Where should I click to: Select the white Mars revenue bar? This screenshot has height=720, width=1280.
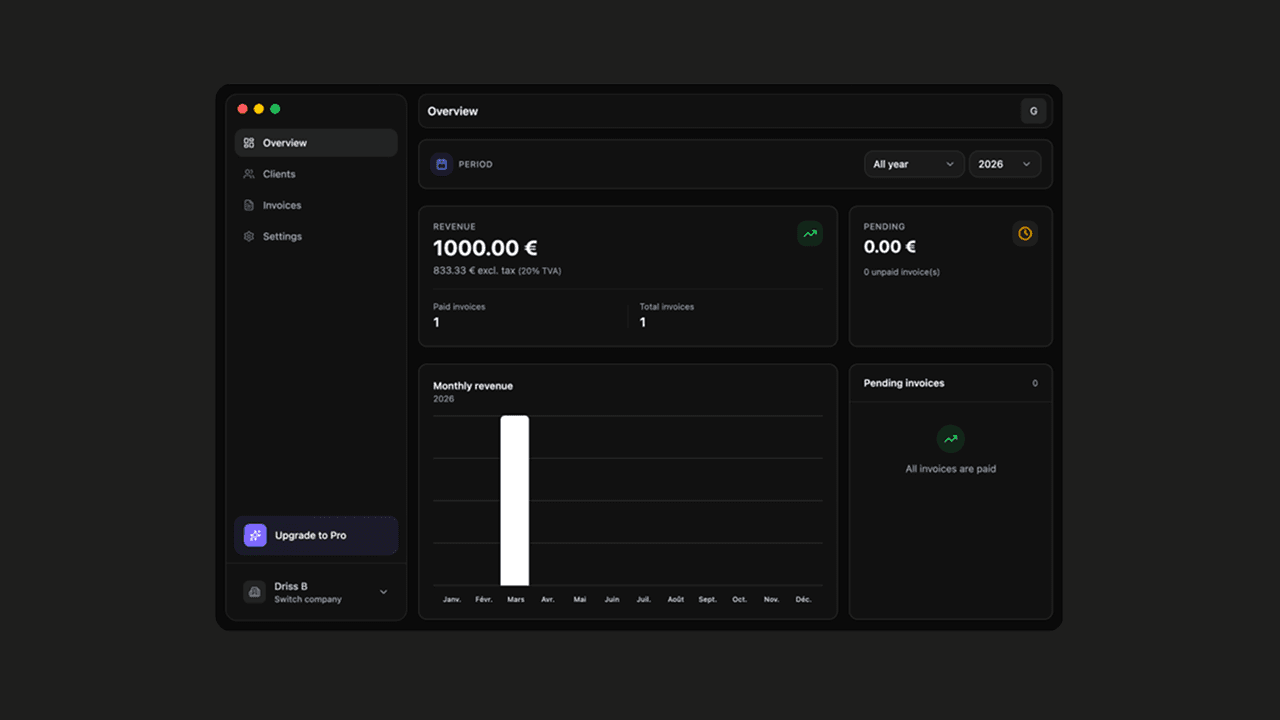point(515,500)
